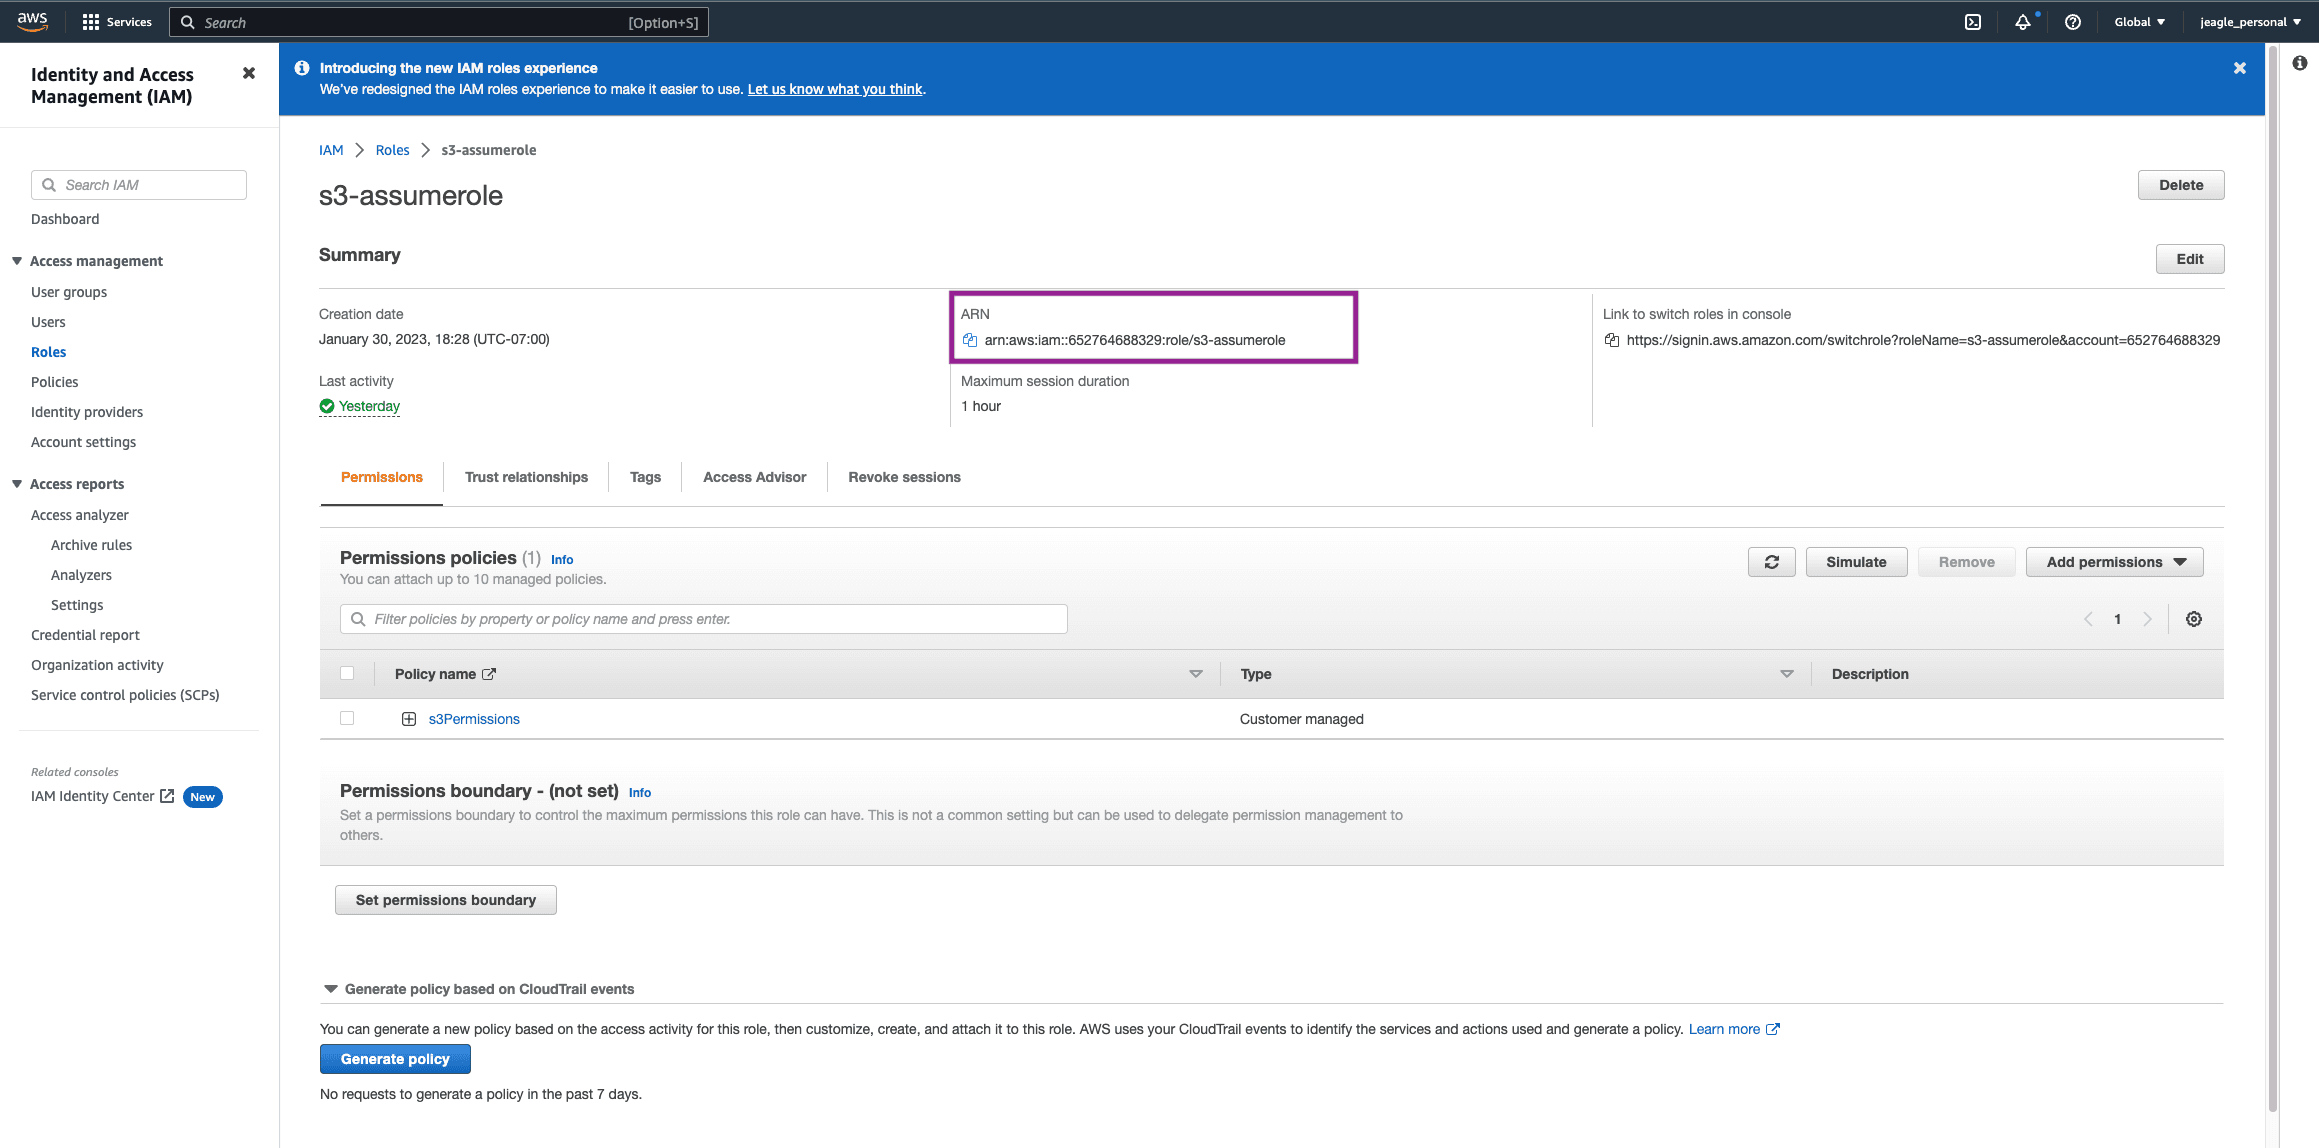Copy the switch-role console link icon
This screenshot has width=2319, height=1148.
(x=1611, y=340)
